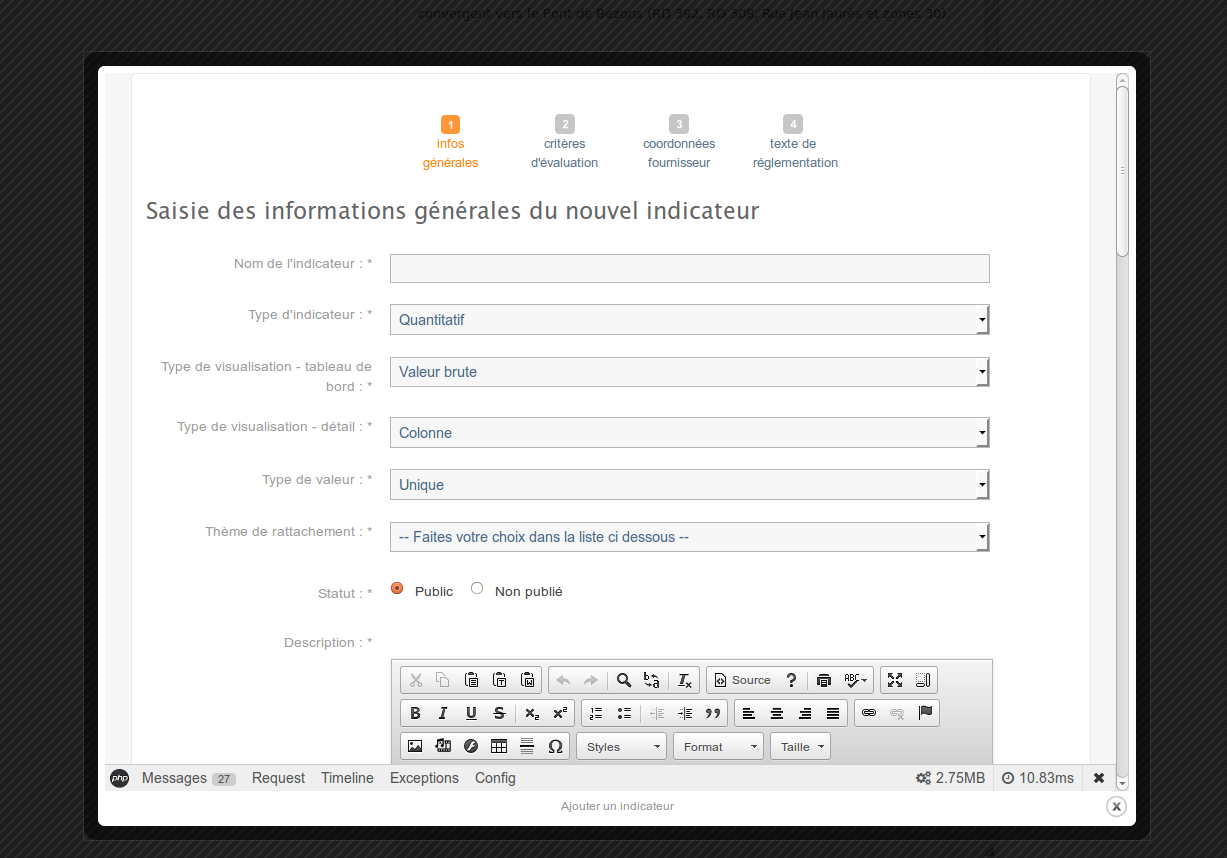Toggle Bold formatting
Image resolution: width=1227 pixels, height=858 pixels.
point(415,713)
